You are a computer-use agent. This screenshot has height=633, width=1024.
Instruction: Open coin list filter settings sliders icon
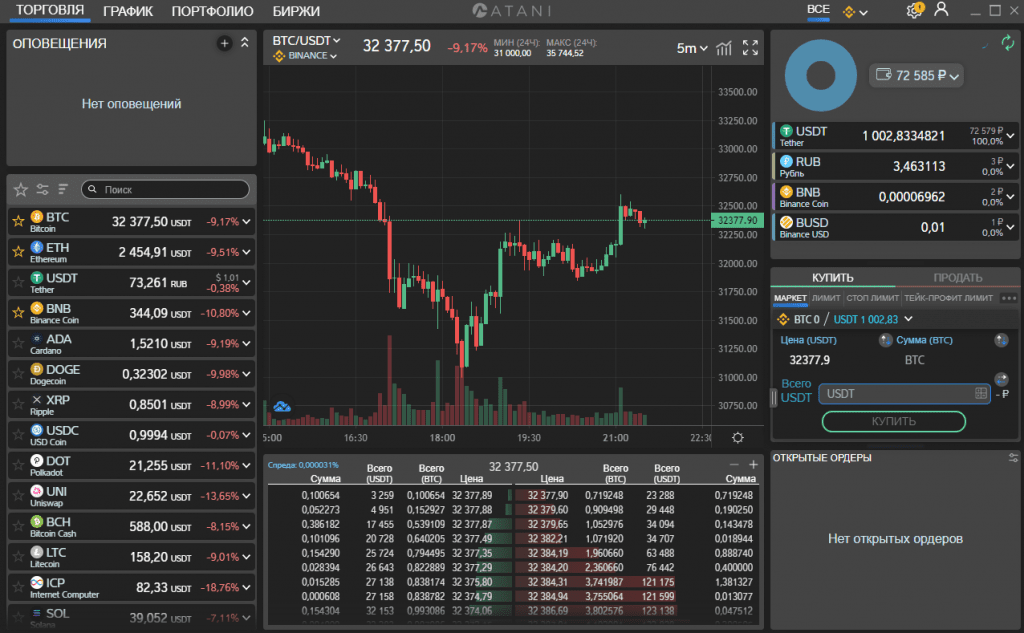(42, 189)
